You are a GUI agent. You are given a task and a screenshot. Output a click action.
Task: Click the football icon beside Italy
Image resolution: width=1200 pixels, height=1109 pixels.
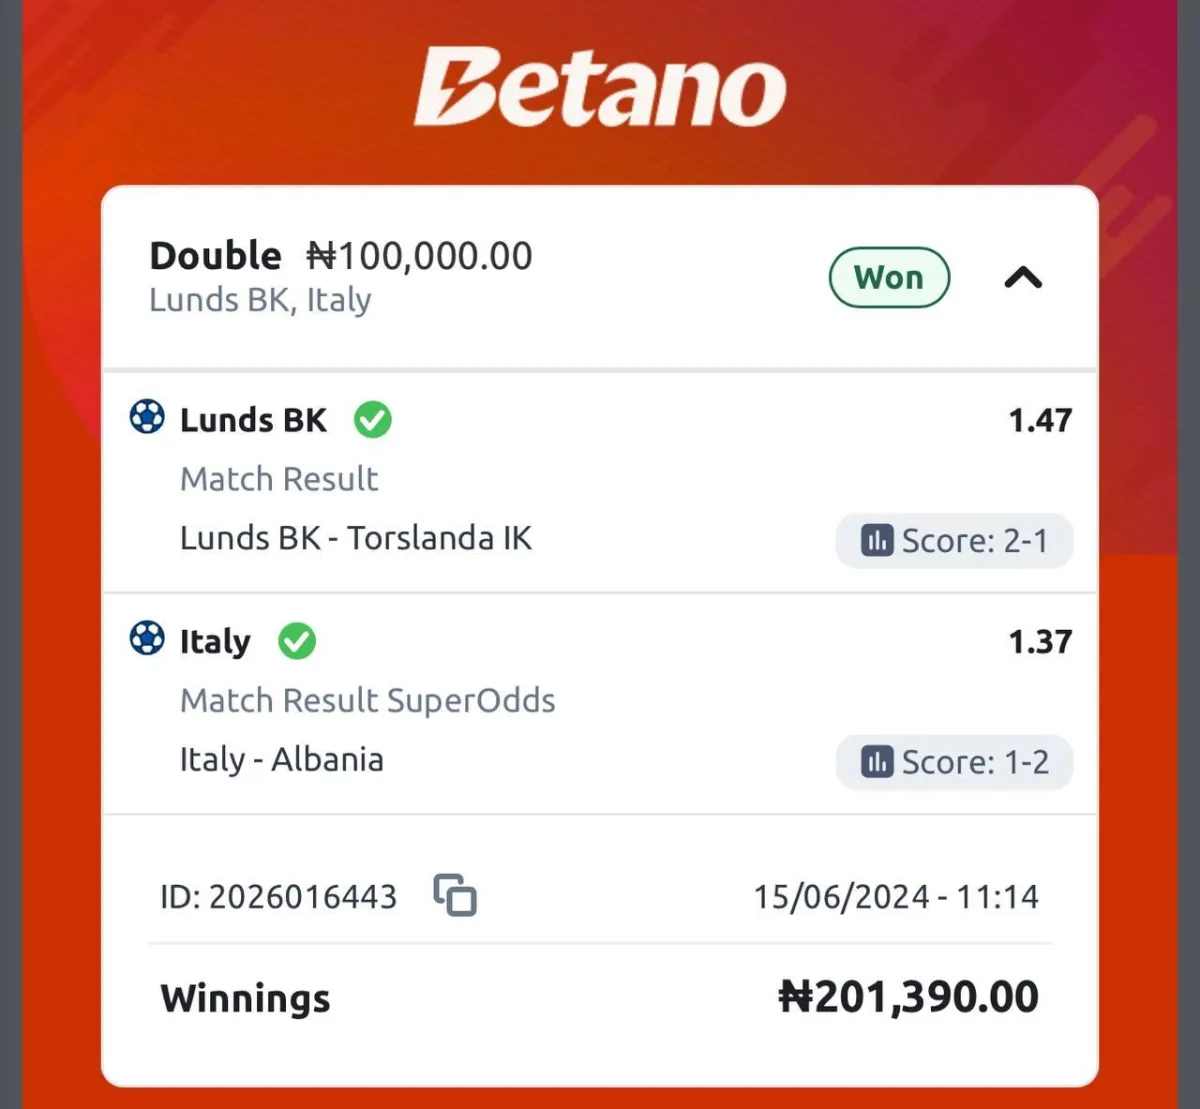147,637
